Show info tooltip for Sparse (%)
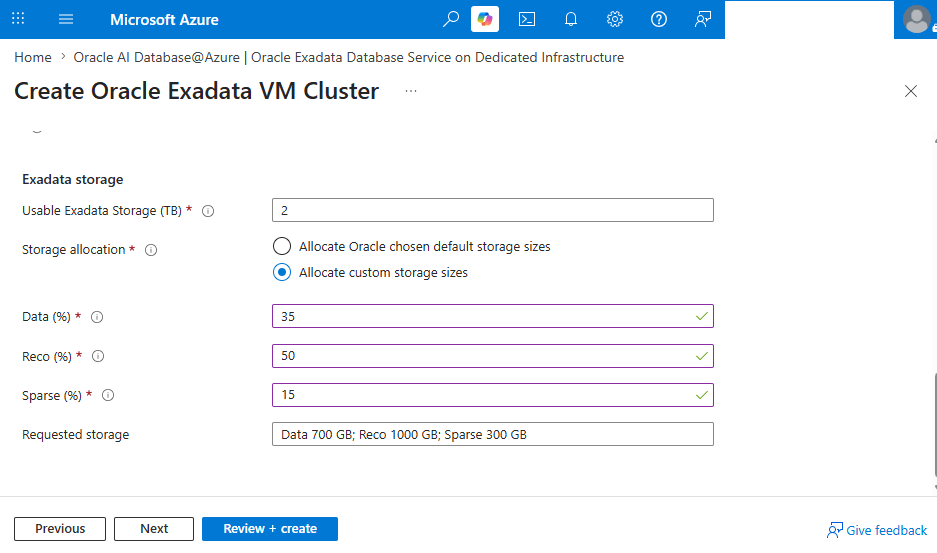 click(108, 395)
